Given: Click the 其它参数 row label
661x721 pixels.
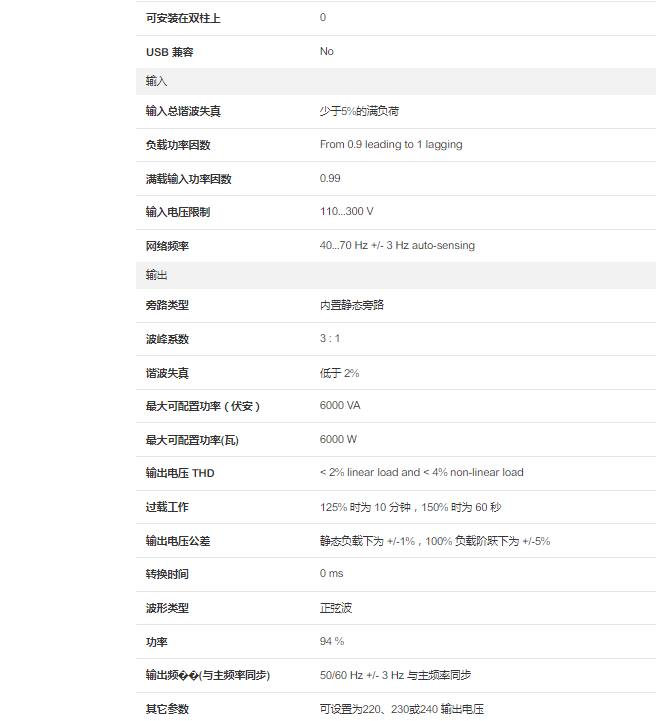Looking at the screenshot, I should tap(167, 709).
